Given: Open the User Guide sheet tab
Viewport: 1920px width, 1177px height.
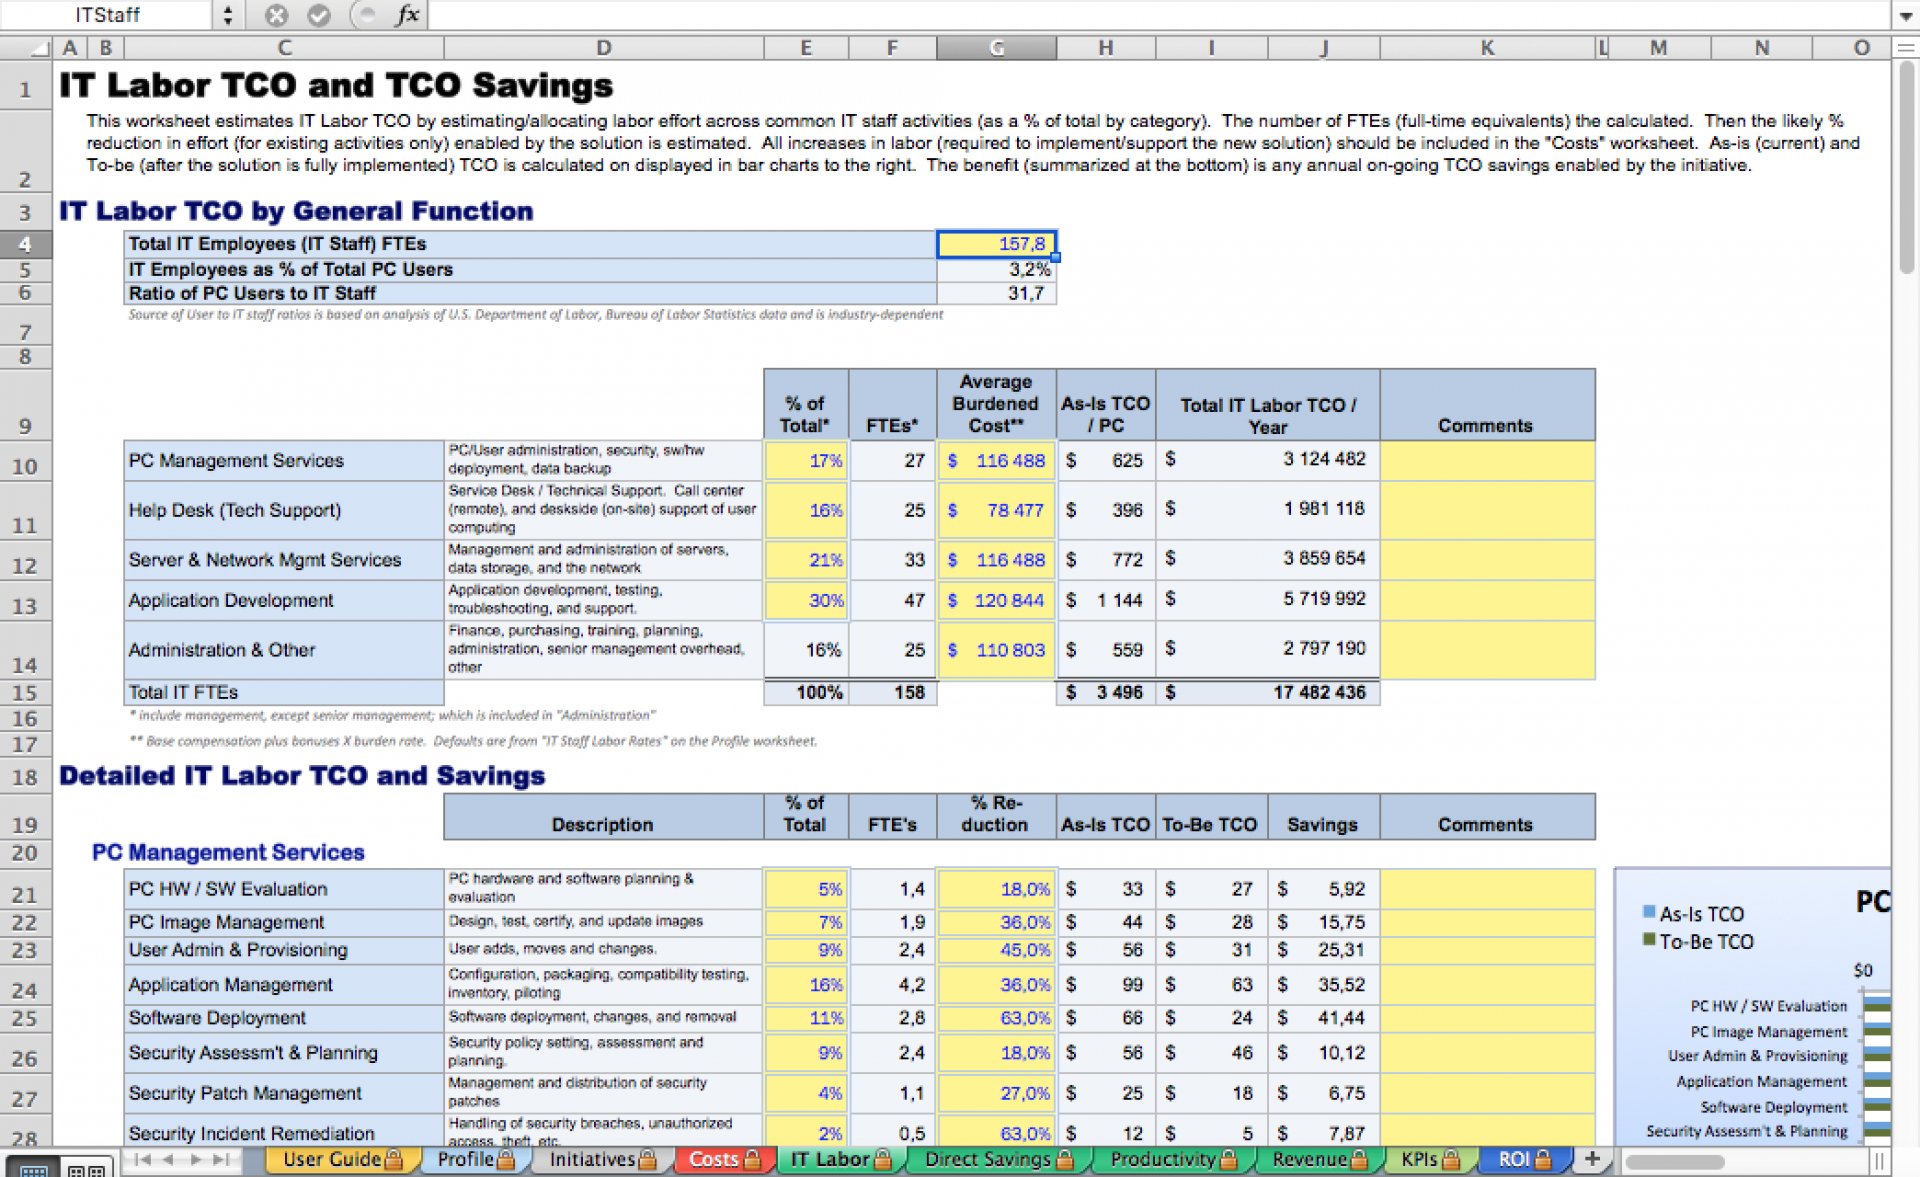Looking at the screenshot, I should [342, 1160].
